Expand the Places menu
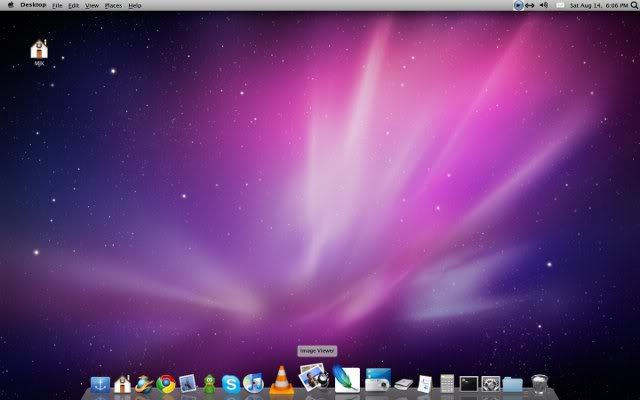This screenshot has height=400, width=640. [113, 6]
